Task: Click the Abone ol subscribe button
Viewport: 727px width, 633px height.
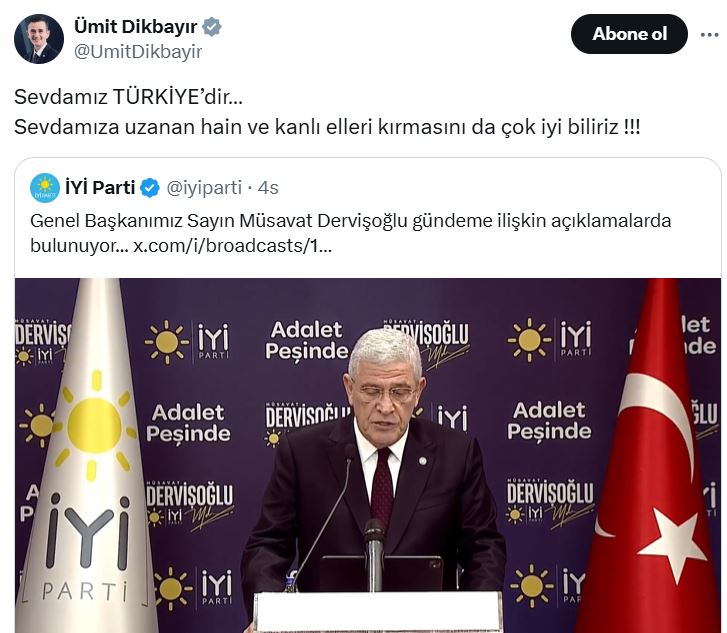Action: 629,34
